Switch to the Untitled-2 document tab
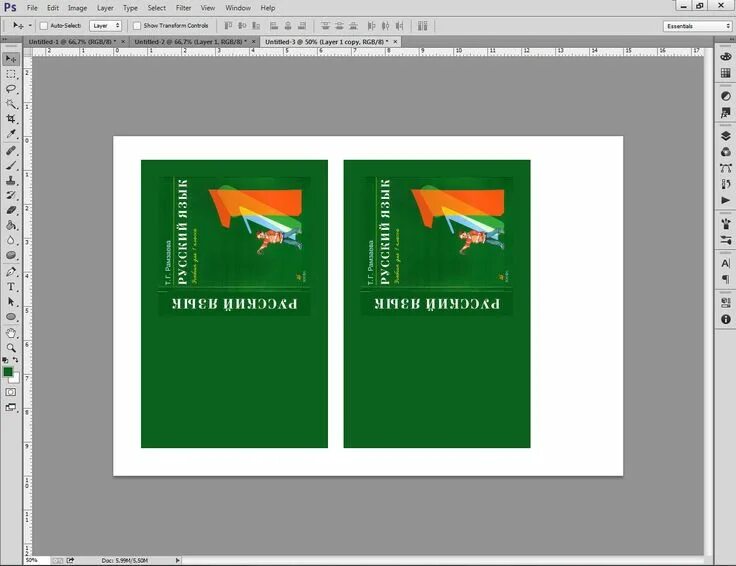The height and width of the screenshot is (566, 736). pyautogui.click(x=191, y=42)
